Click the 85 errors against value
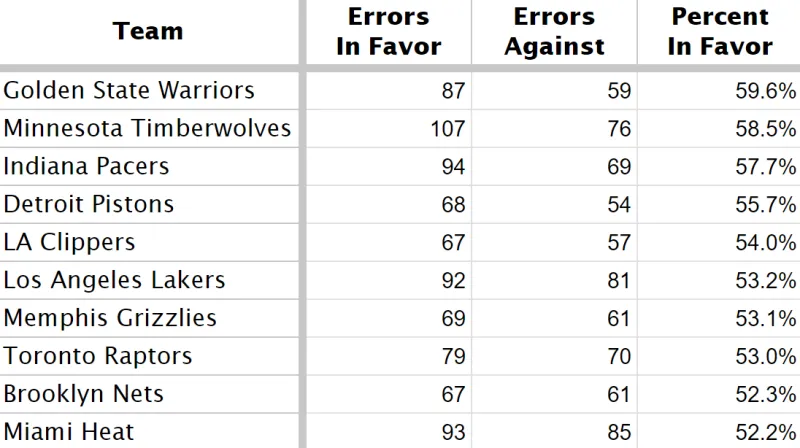 (x=619, y=433)
